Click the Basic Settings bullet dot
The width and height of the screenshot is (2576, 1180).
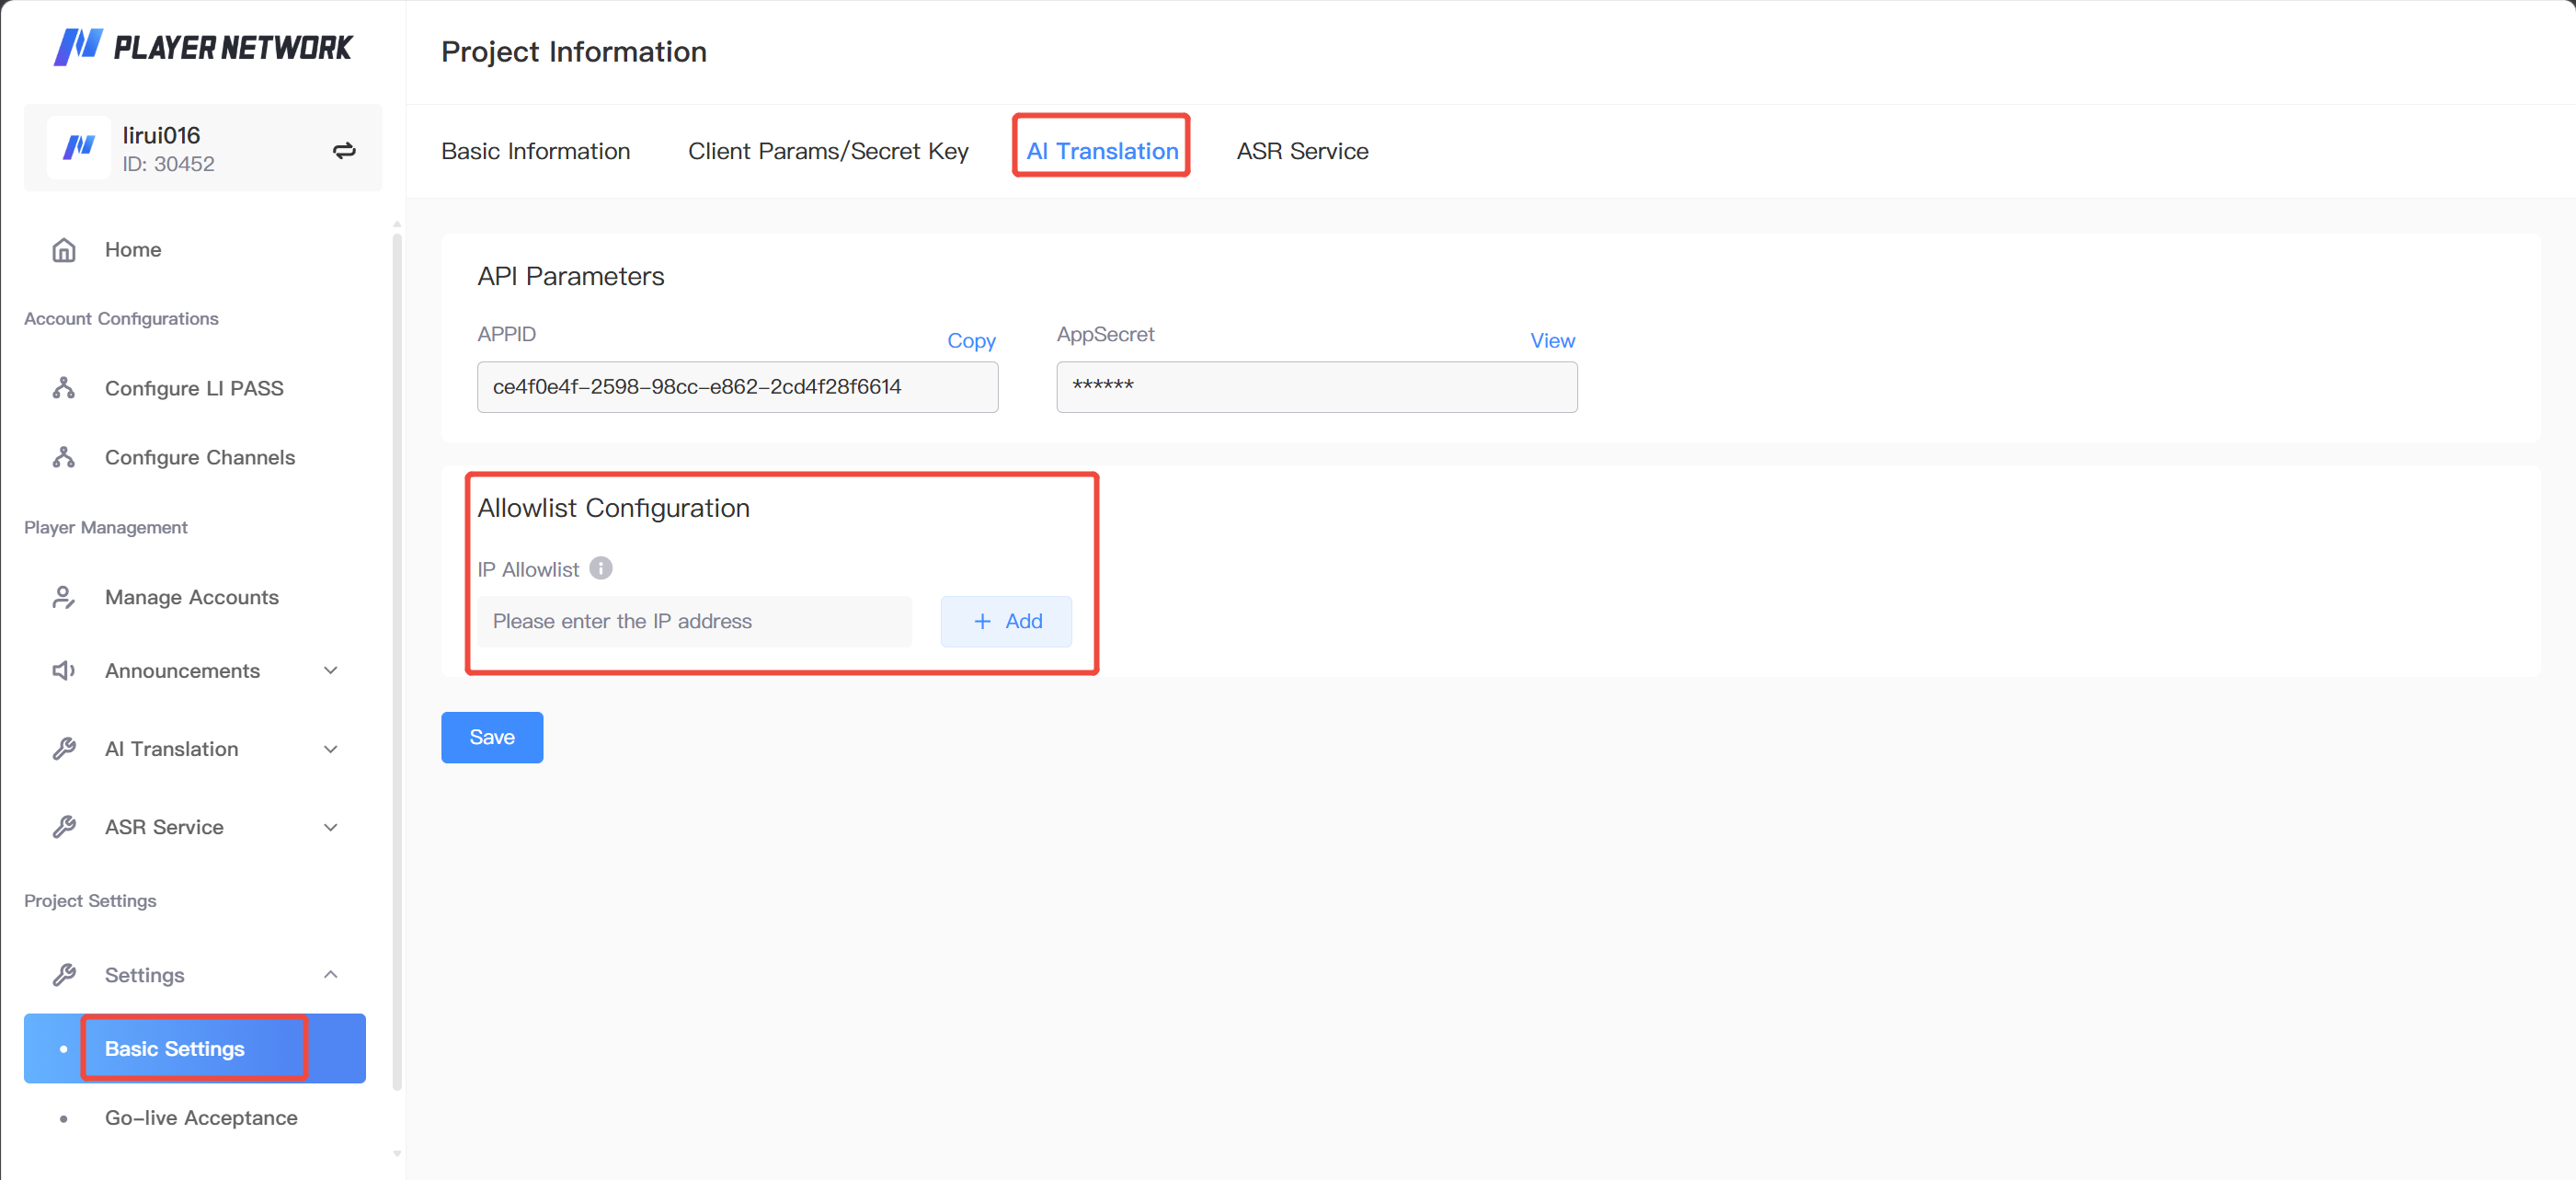point(64,1049)
